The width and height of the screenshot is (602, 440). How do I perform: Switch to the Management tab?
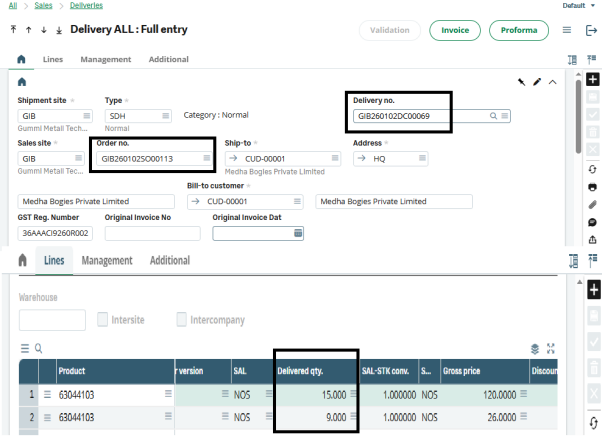coord(105,60)
